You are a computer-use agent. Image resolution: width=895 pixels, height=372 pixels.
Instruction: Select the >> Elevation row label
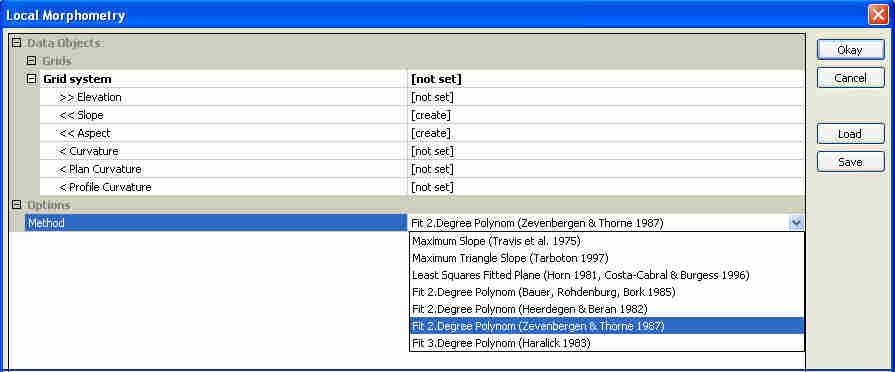[90, 97]
